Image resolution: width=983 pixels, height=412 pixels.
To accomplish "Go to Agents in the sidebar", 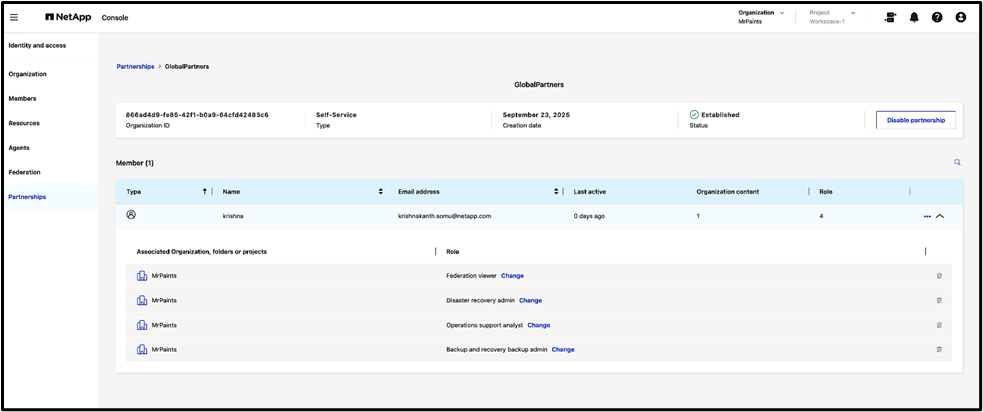I will (19, 148).
